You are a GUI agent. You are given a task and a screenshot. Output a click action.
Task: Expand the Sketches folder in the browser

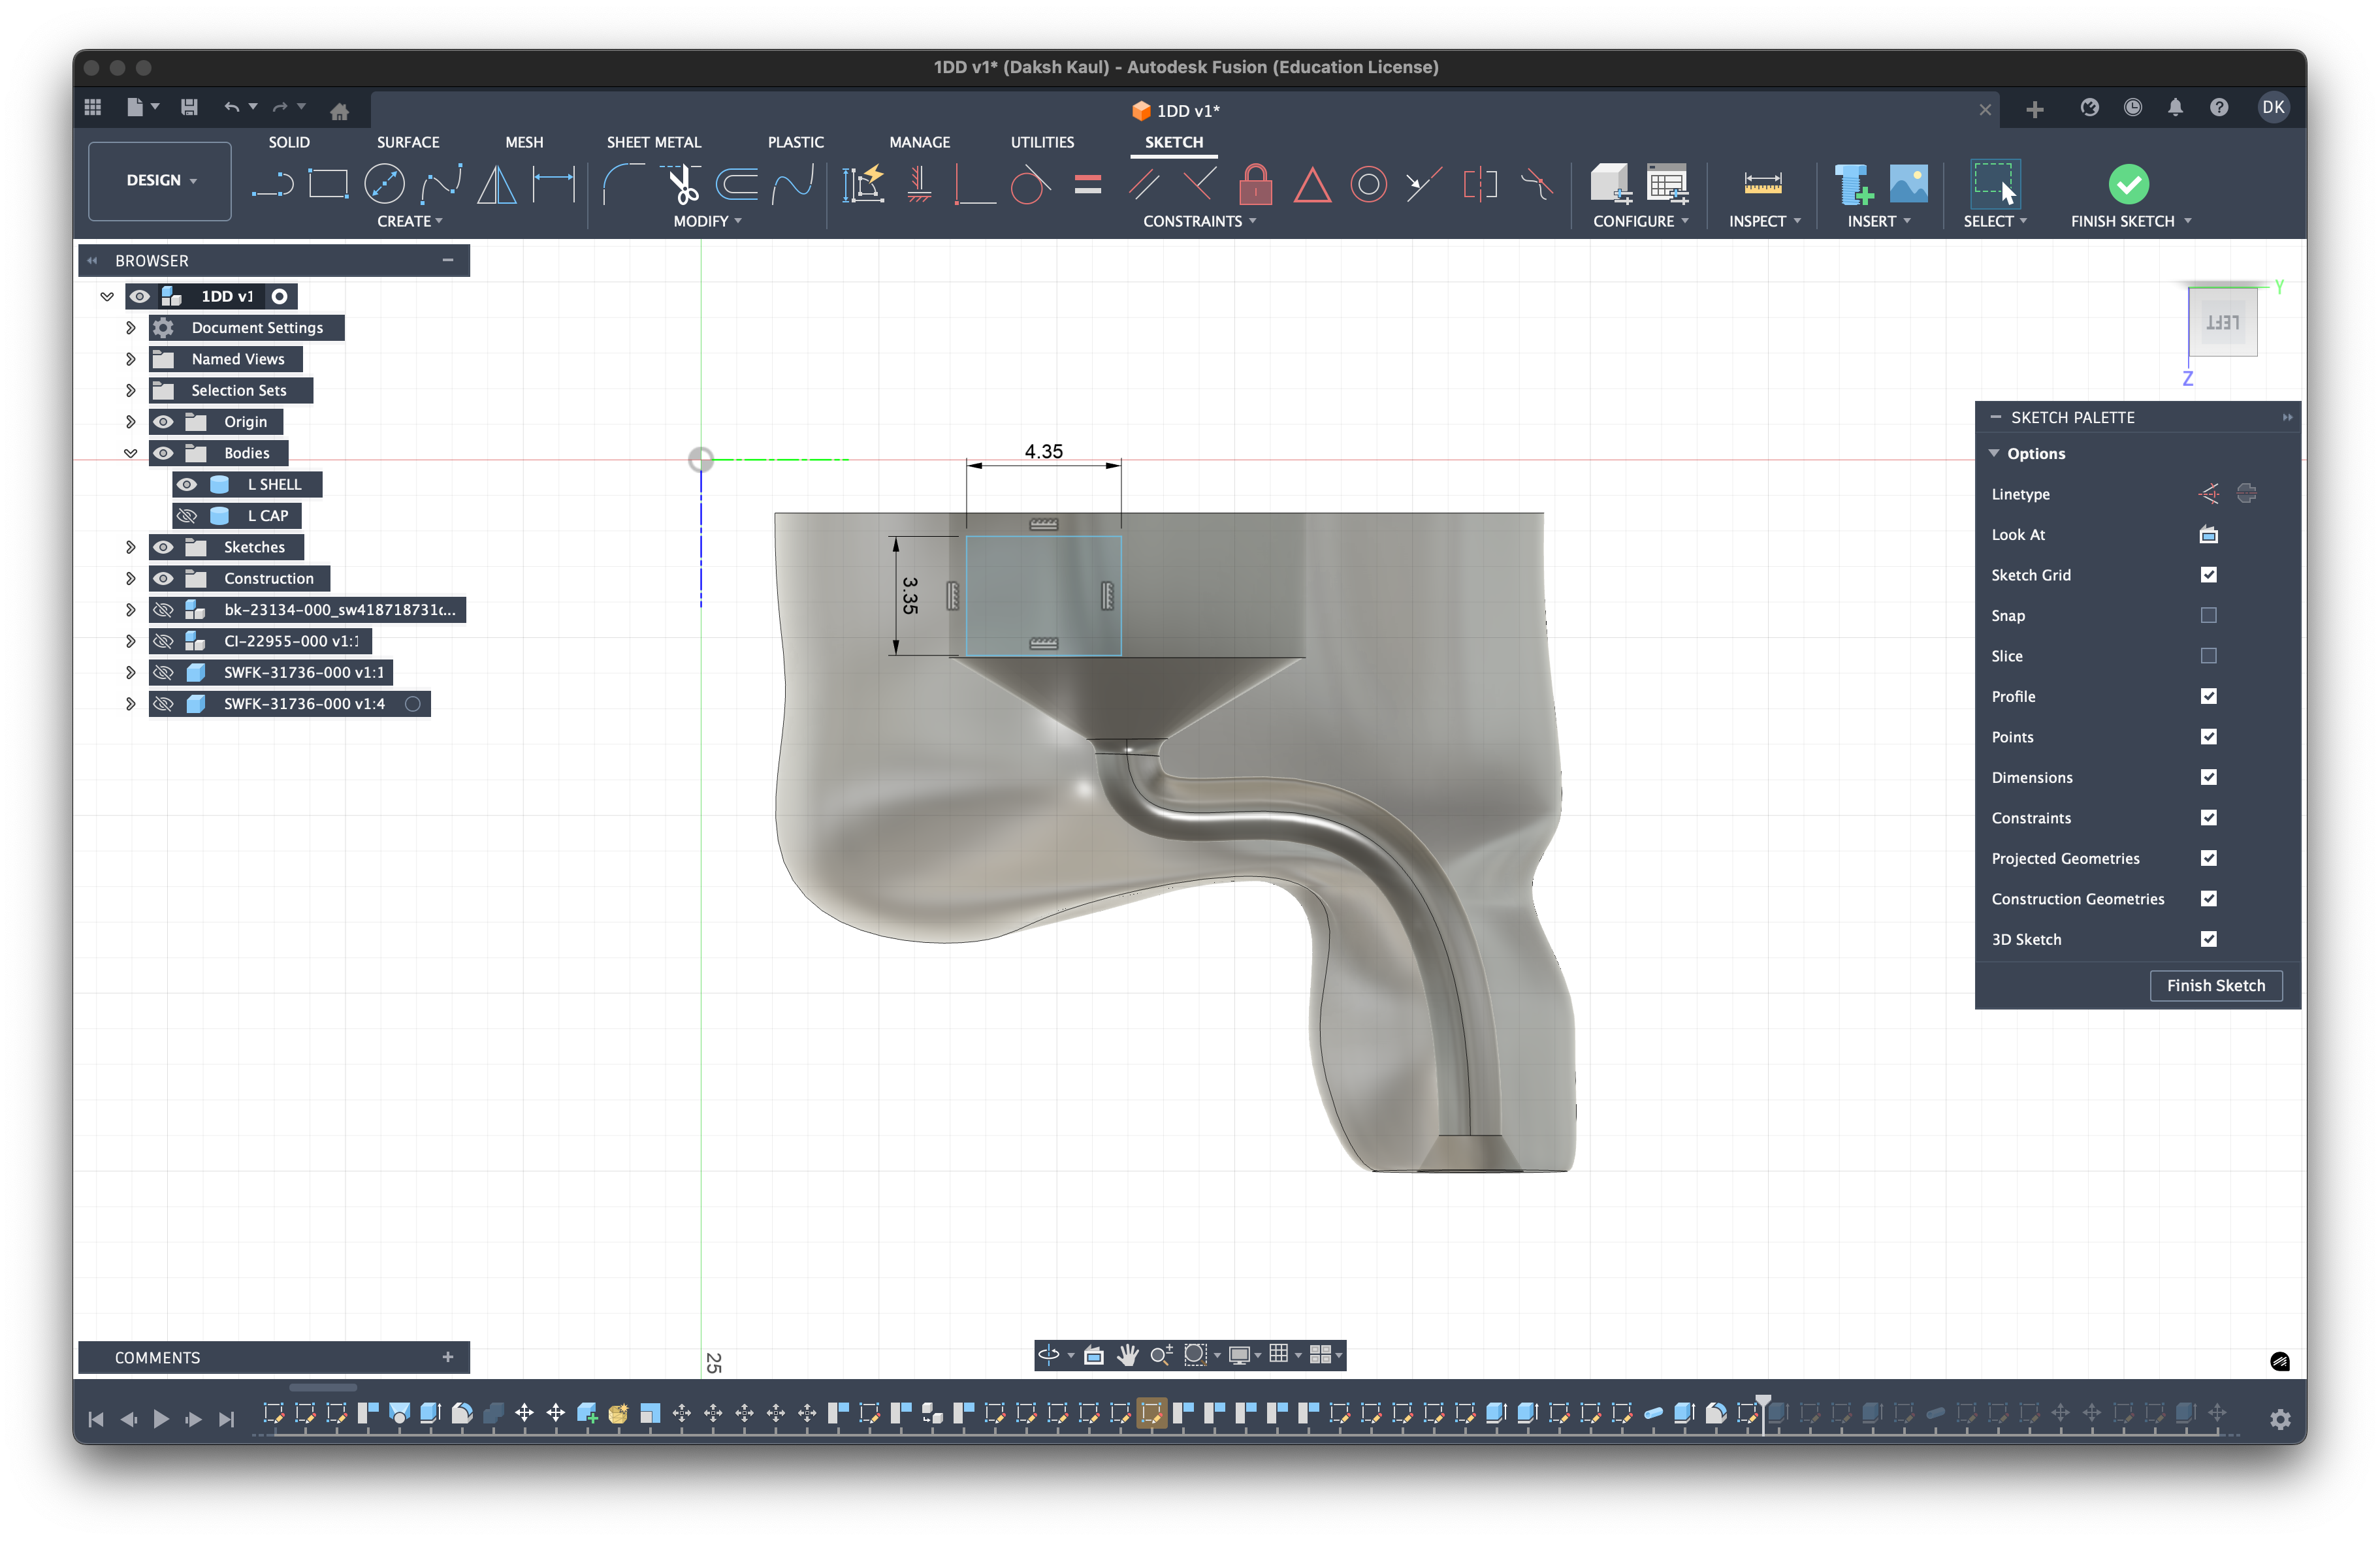130,547
